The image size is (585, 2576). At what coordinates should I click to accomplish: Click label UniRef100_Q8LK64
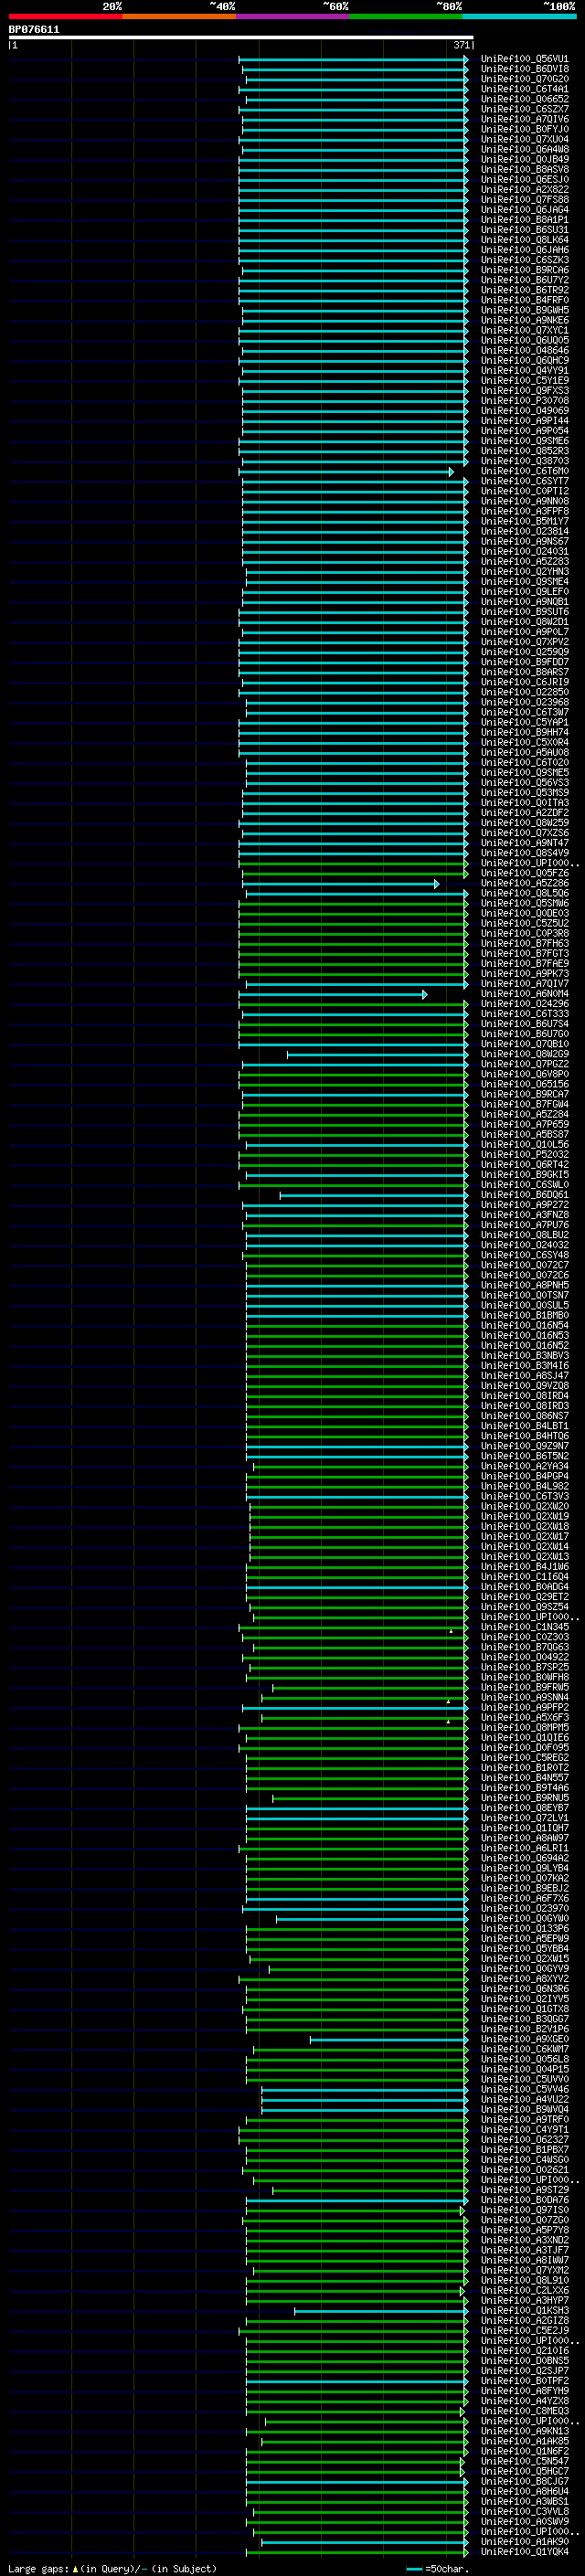click(525, 240)
